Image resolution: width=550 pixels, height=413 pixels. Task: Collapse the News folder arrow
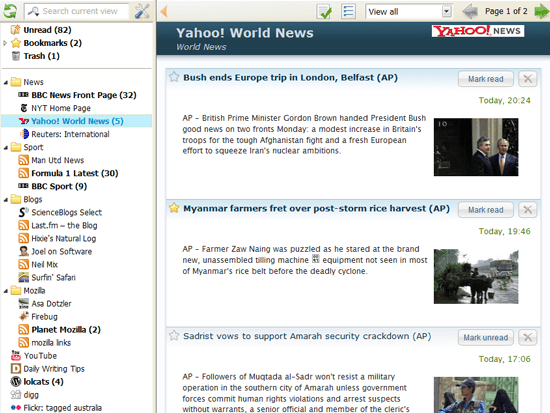pos(5,82)
